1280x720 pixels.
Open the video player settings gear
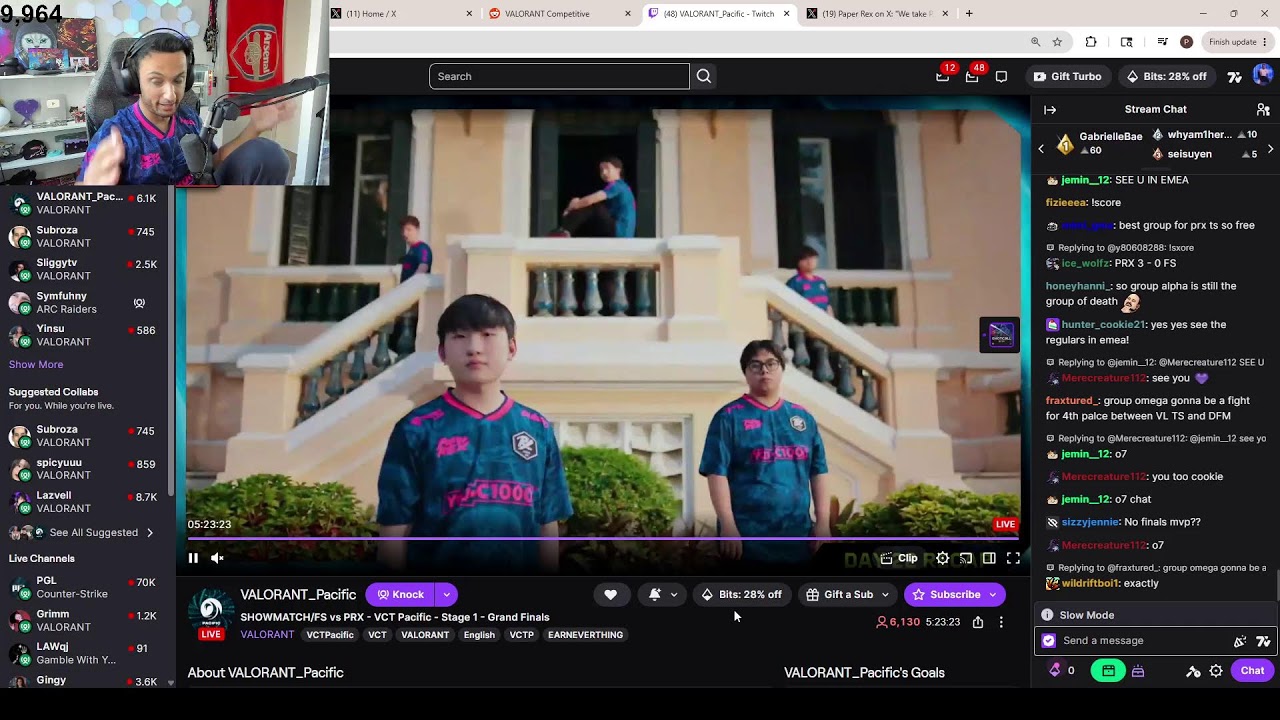point(942,558)
